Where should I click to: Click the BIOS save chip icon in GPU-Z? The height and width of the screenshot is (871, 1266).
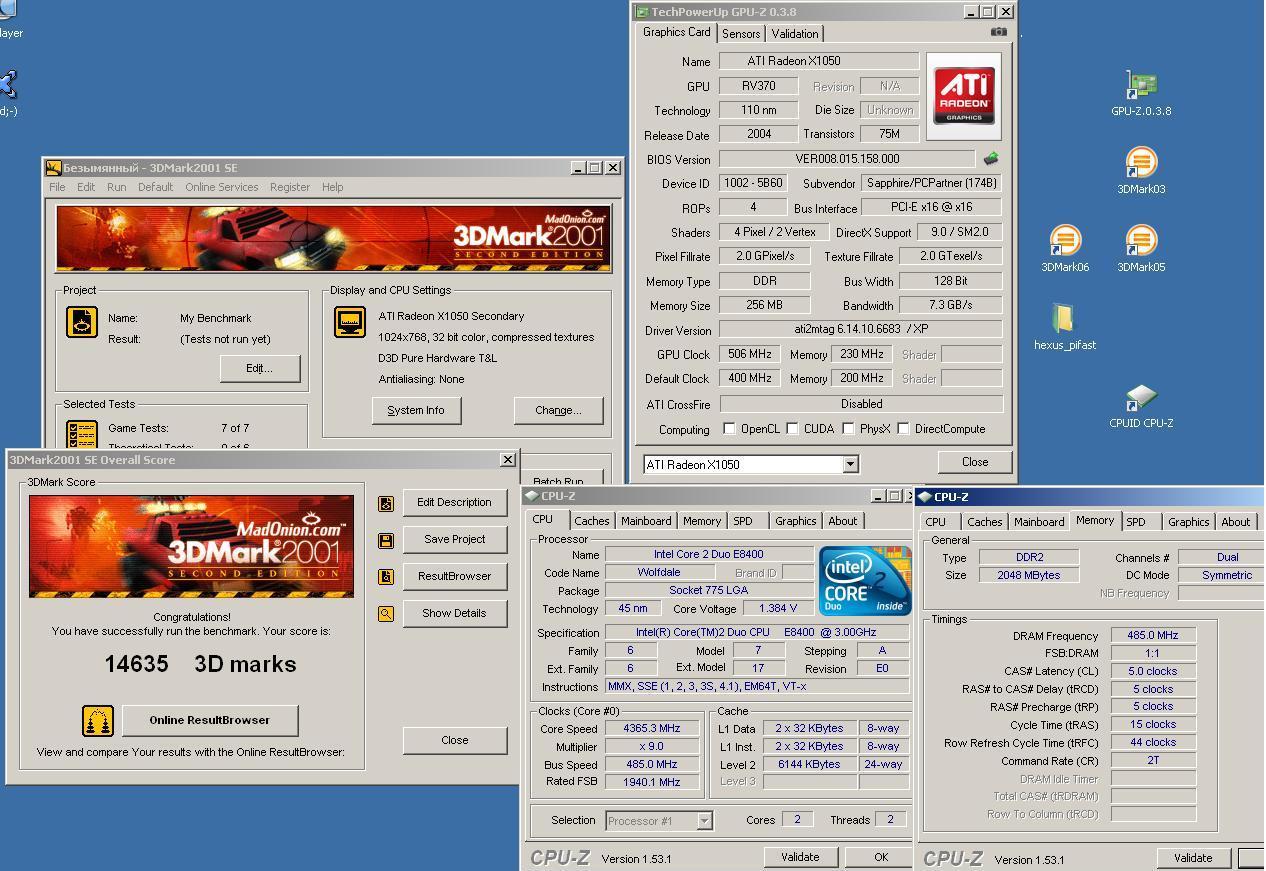tap(991, 158)
